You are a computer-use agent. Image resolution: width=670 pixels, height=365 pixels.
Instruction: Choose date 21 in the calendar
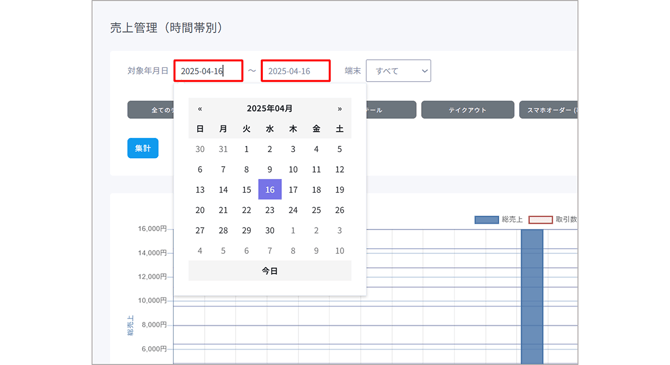click(223, 210)
